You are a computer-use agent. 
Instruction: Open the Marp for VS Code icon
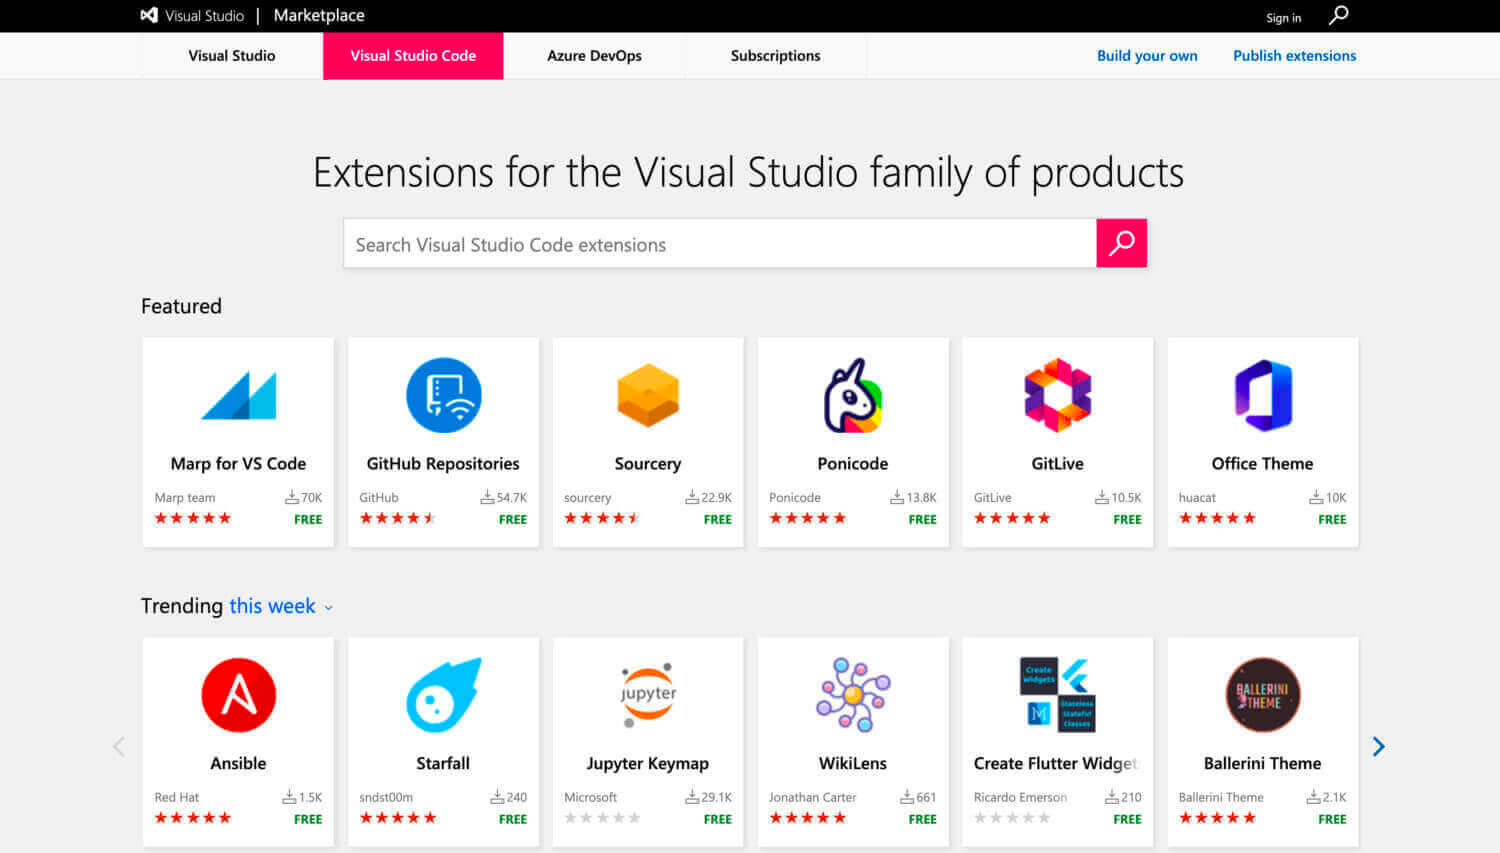(238, 395)
